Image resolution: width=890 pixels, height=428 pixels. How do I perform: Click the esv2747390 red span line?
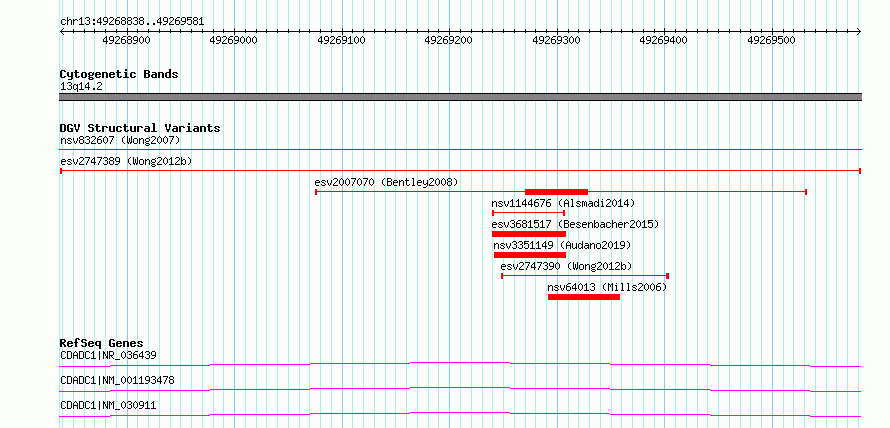pos(585,276)
